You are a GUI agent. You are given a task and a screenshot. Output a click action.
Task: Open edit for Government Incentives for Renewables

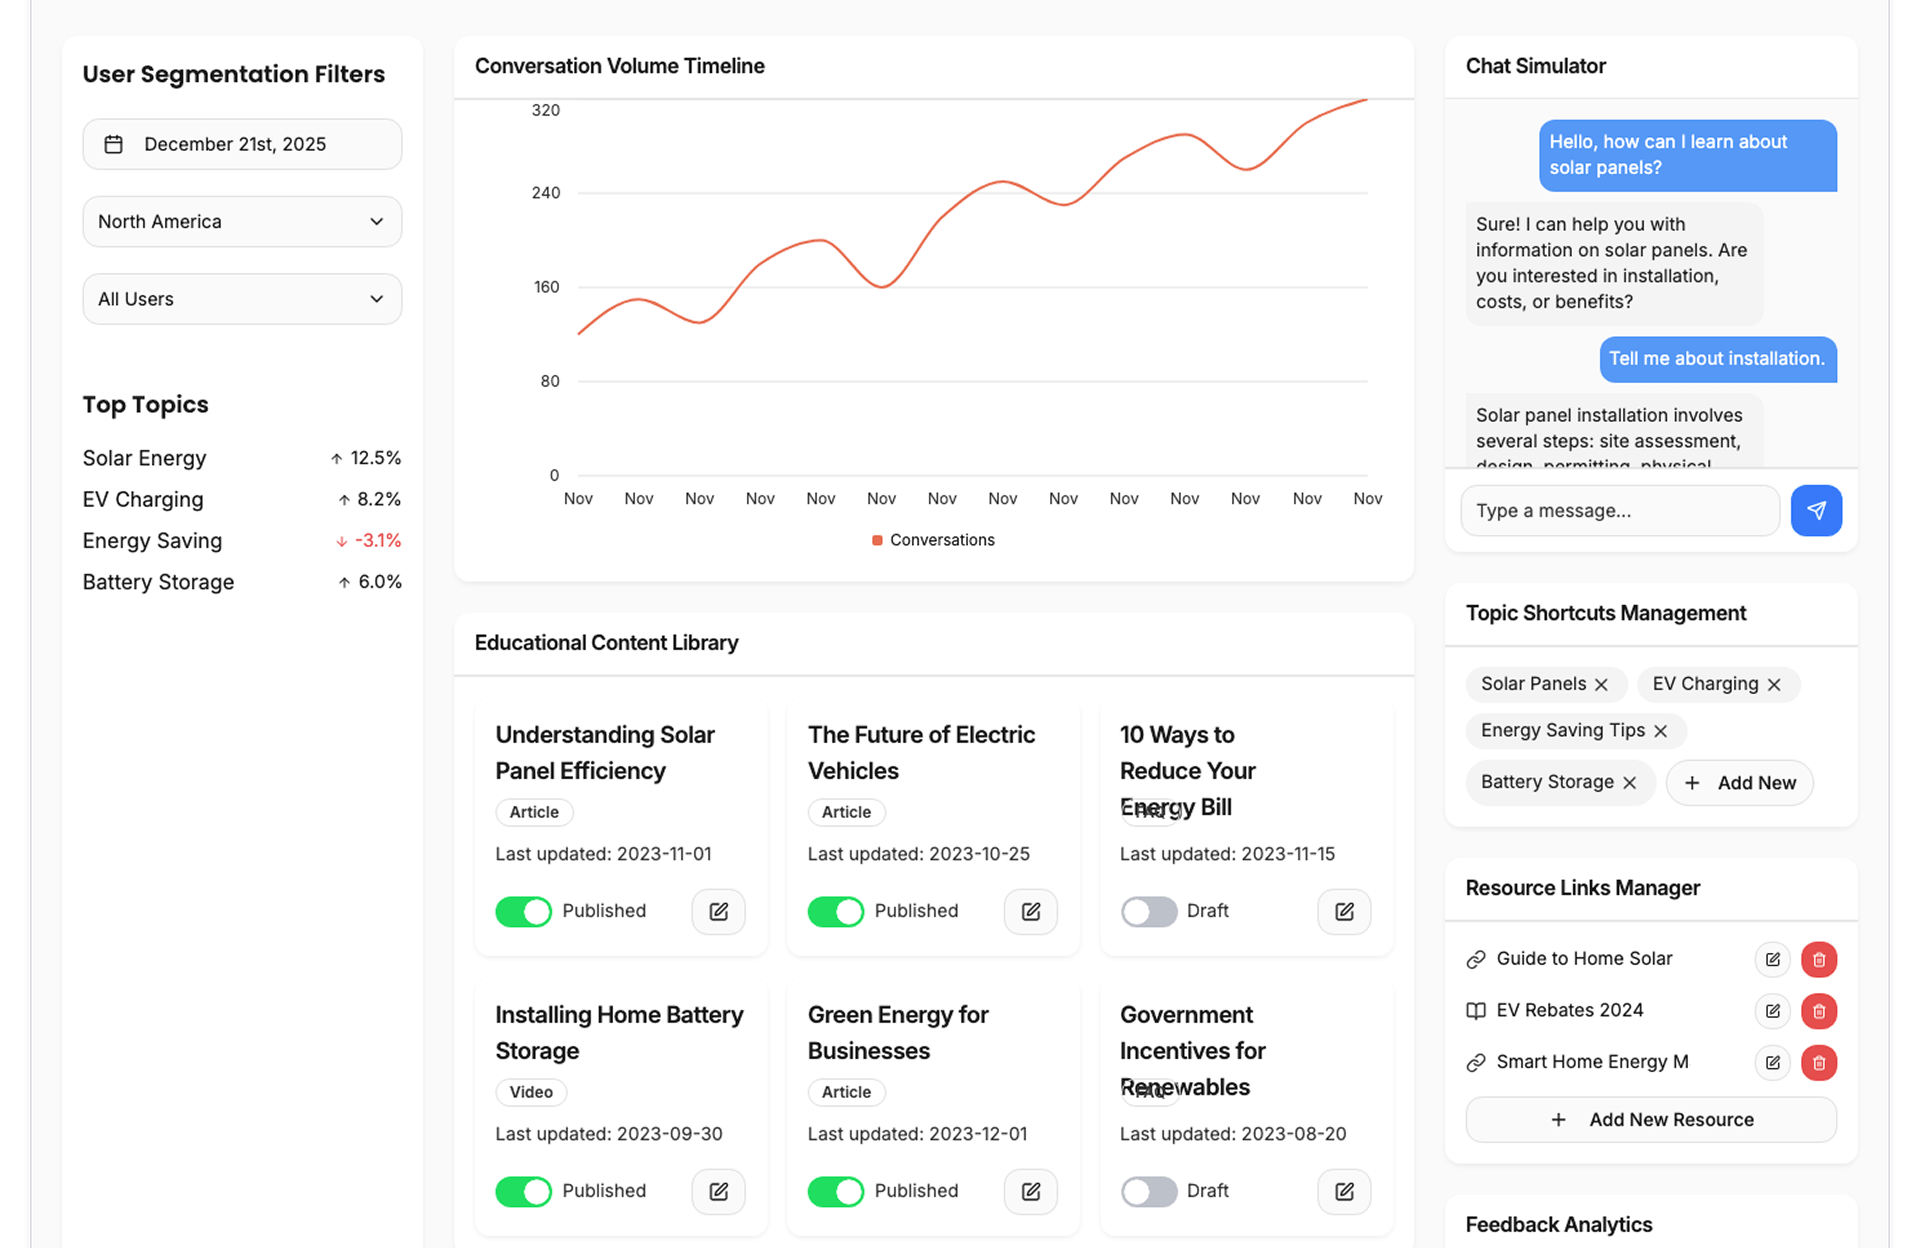1343,1191
